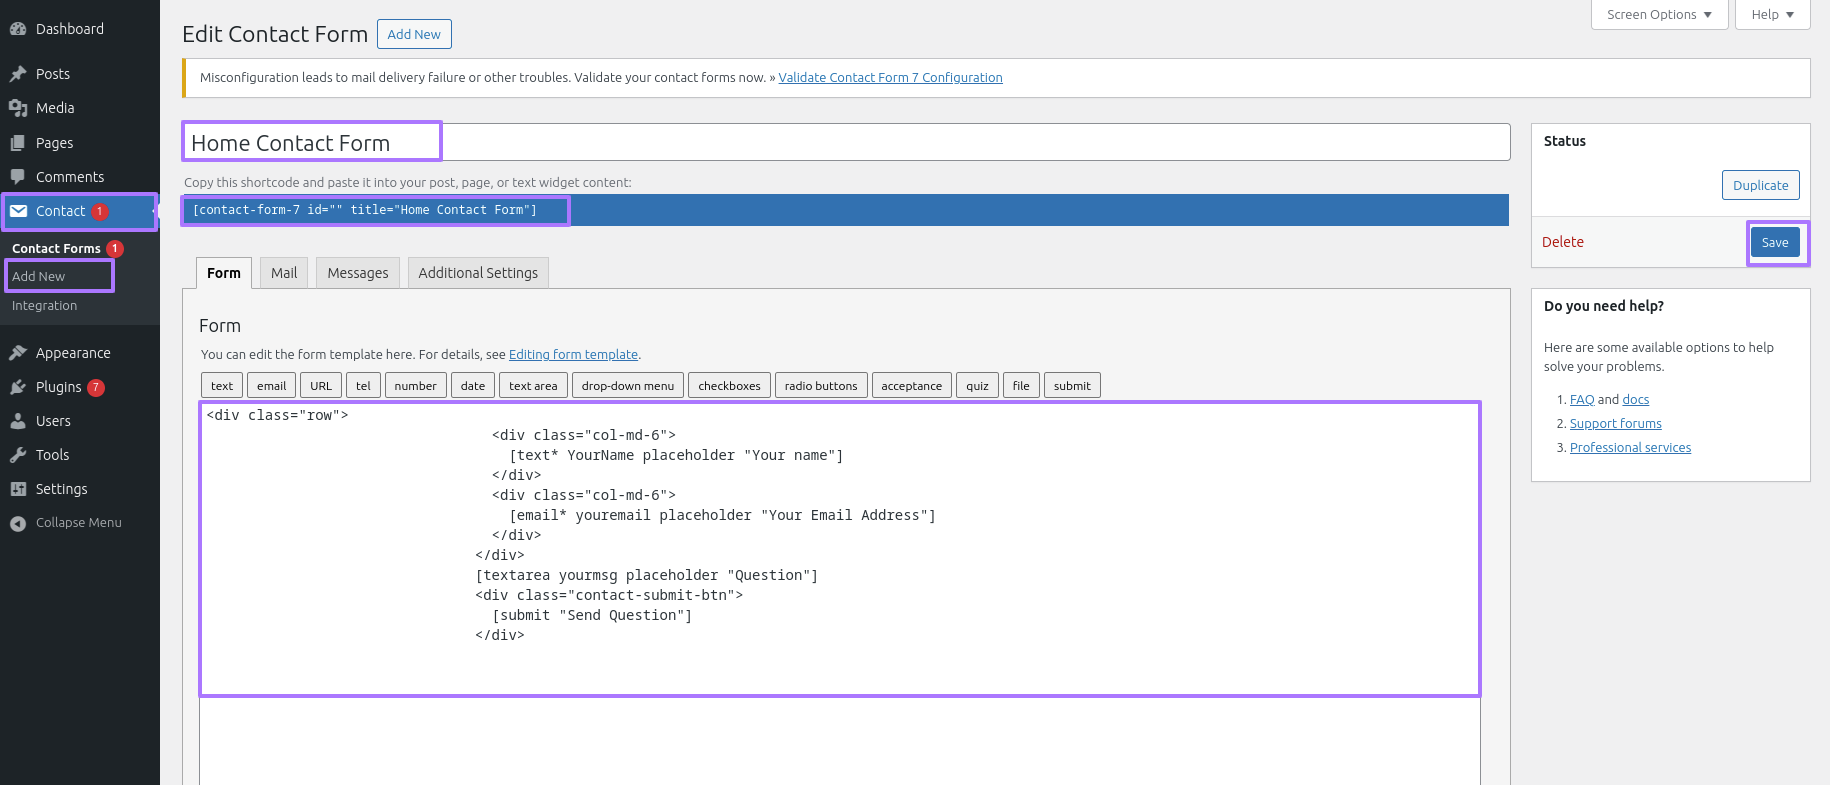Insert an acceptance form tag
1830x785 pixels.
click(911, 386)
